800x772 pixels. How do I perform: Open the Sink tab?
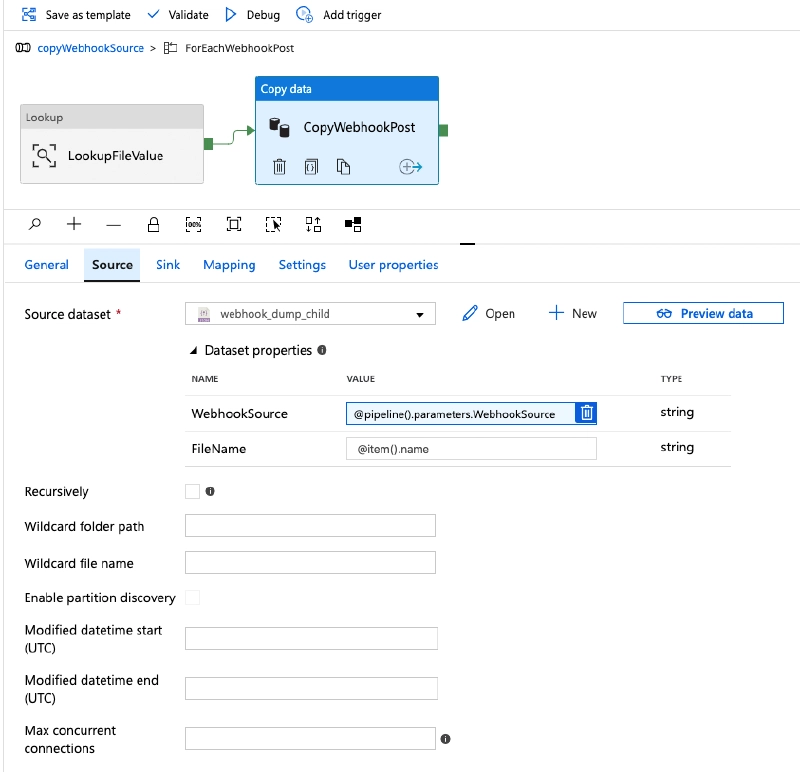click(x=167, y=264)
